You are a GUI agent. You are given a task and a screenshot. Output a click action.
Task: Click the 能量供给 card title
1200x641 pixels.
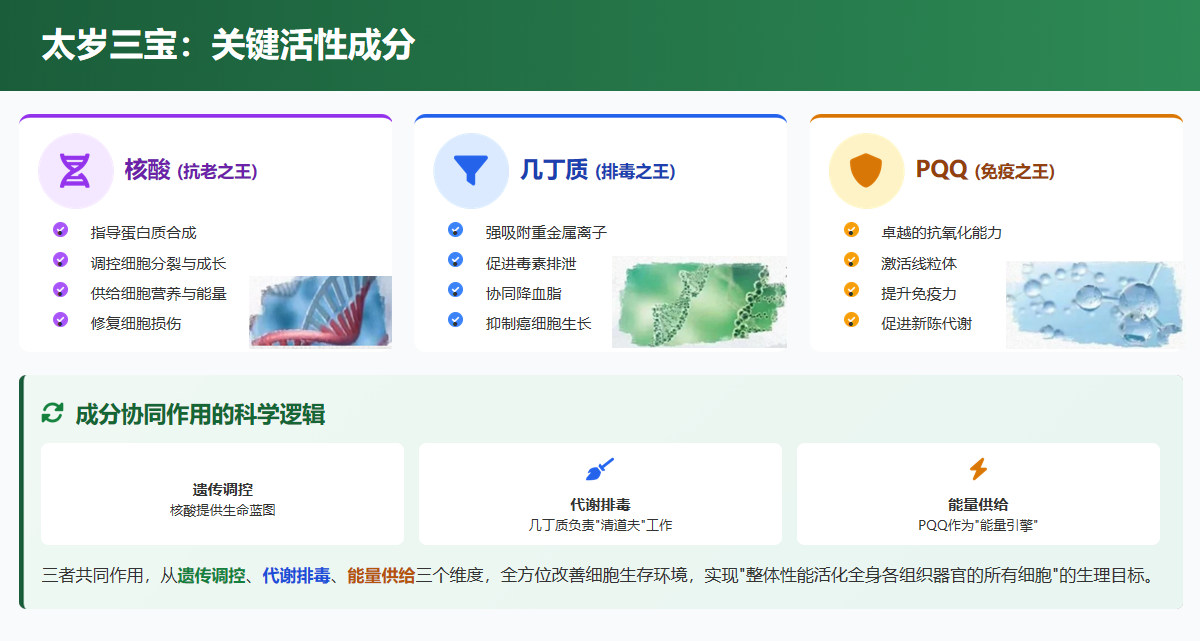pos(978,505)
